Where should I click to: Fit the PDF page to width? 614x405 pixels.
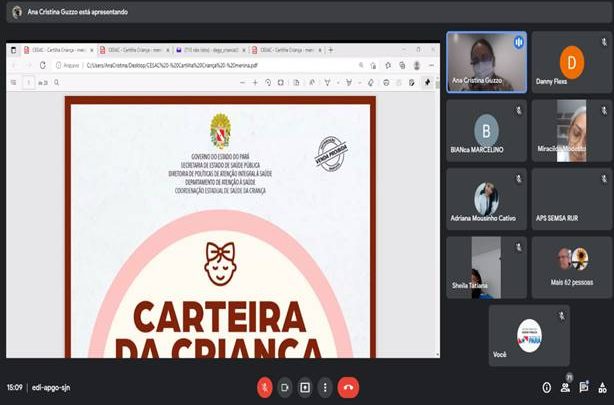click(281, 83)
